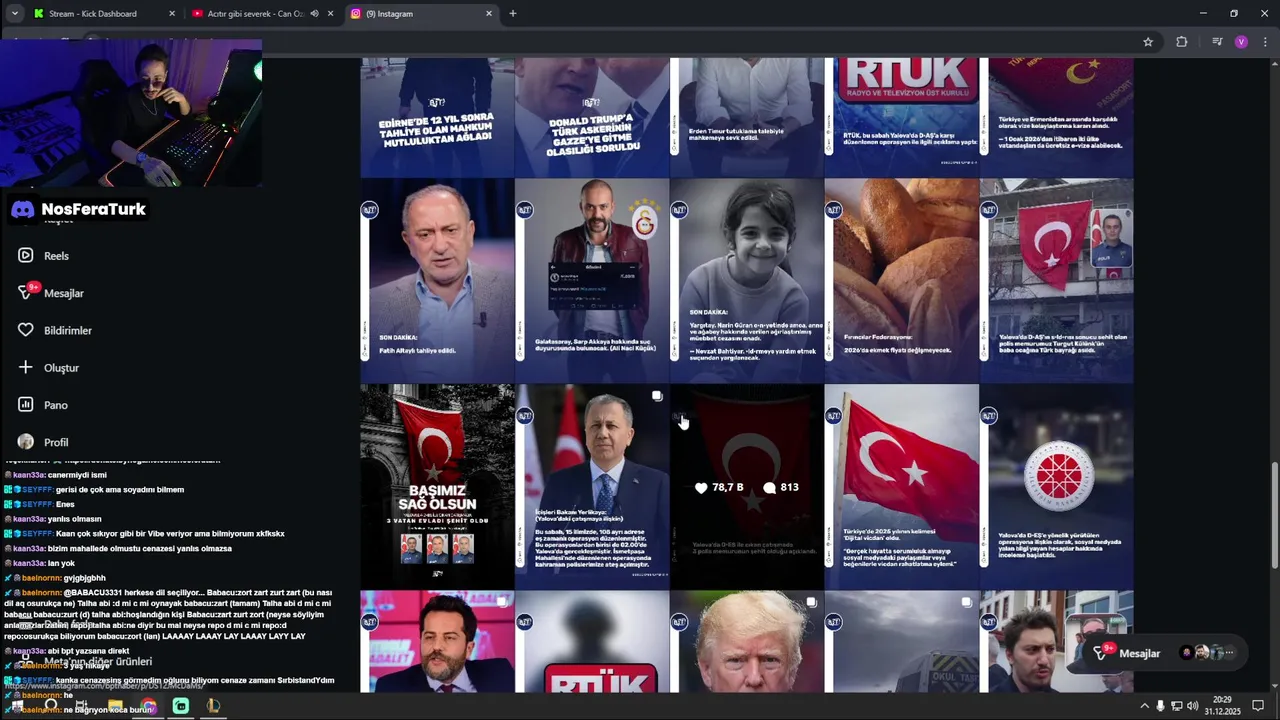This screenshot has height=720, width=1280.
Task: Open the flag-draped building Yalova post
Action: (1057, 281)
